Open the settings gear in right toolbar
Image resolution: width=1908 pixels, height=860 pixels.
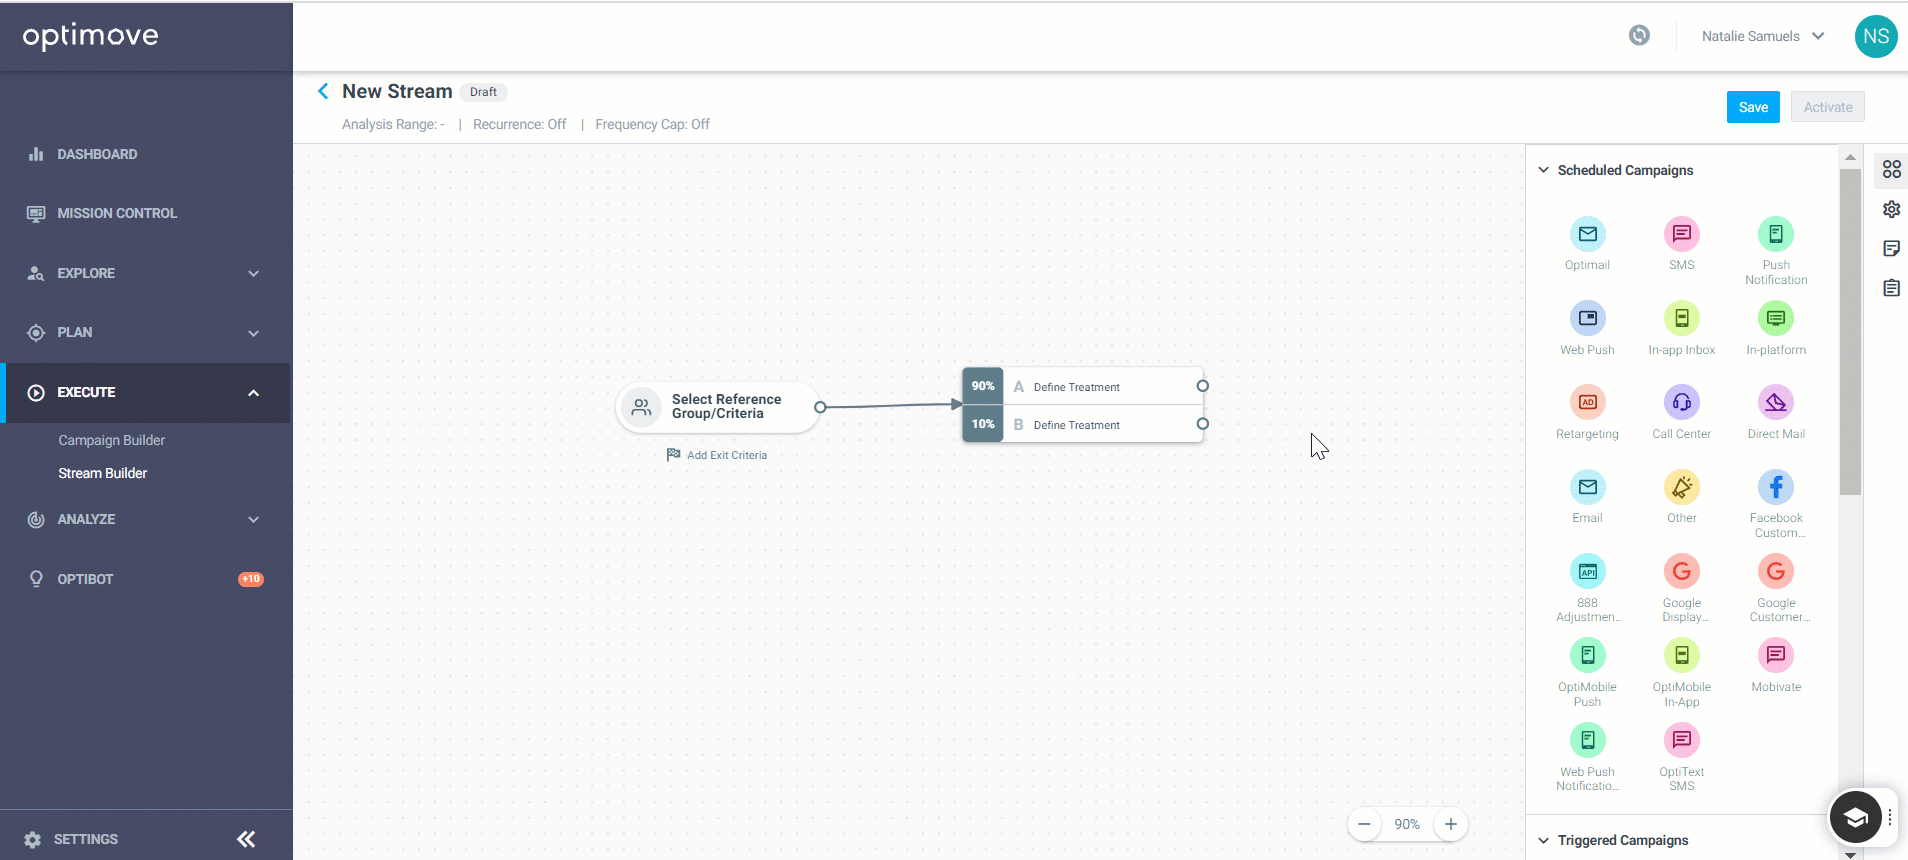[1891, 209]
